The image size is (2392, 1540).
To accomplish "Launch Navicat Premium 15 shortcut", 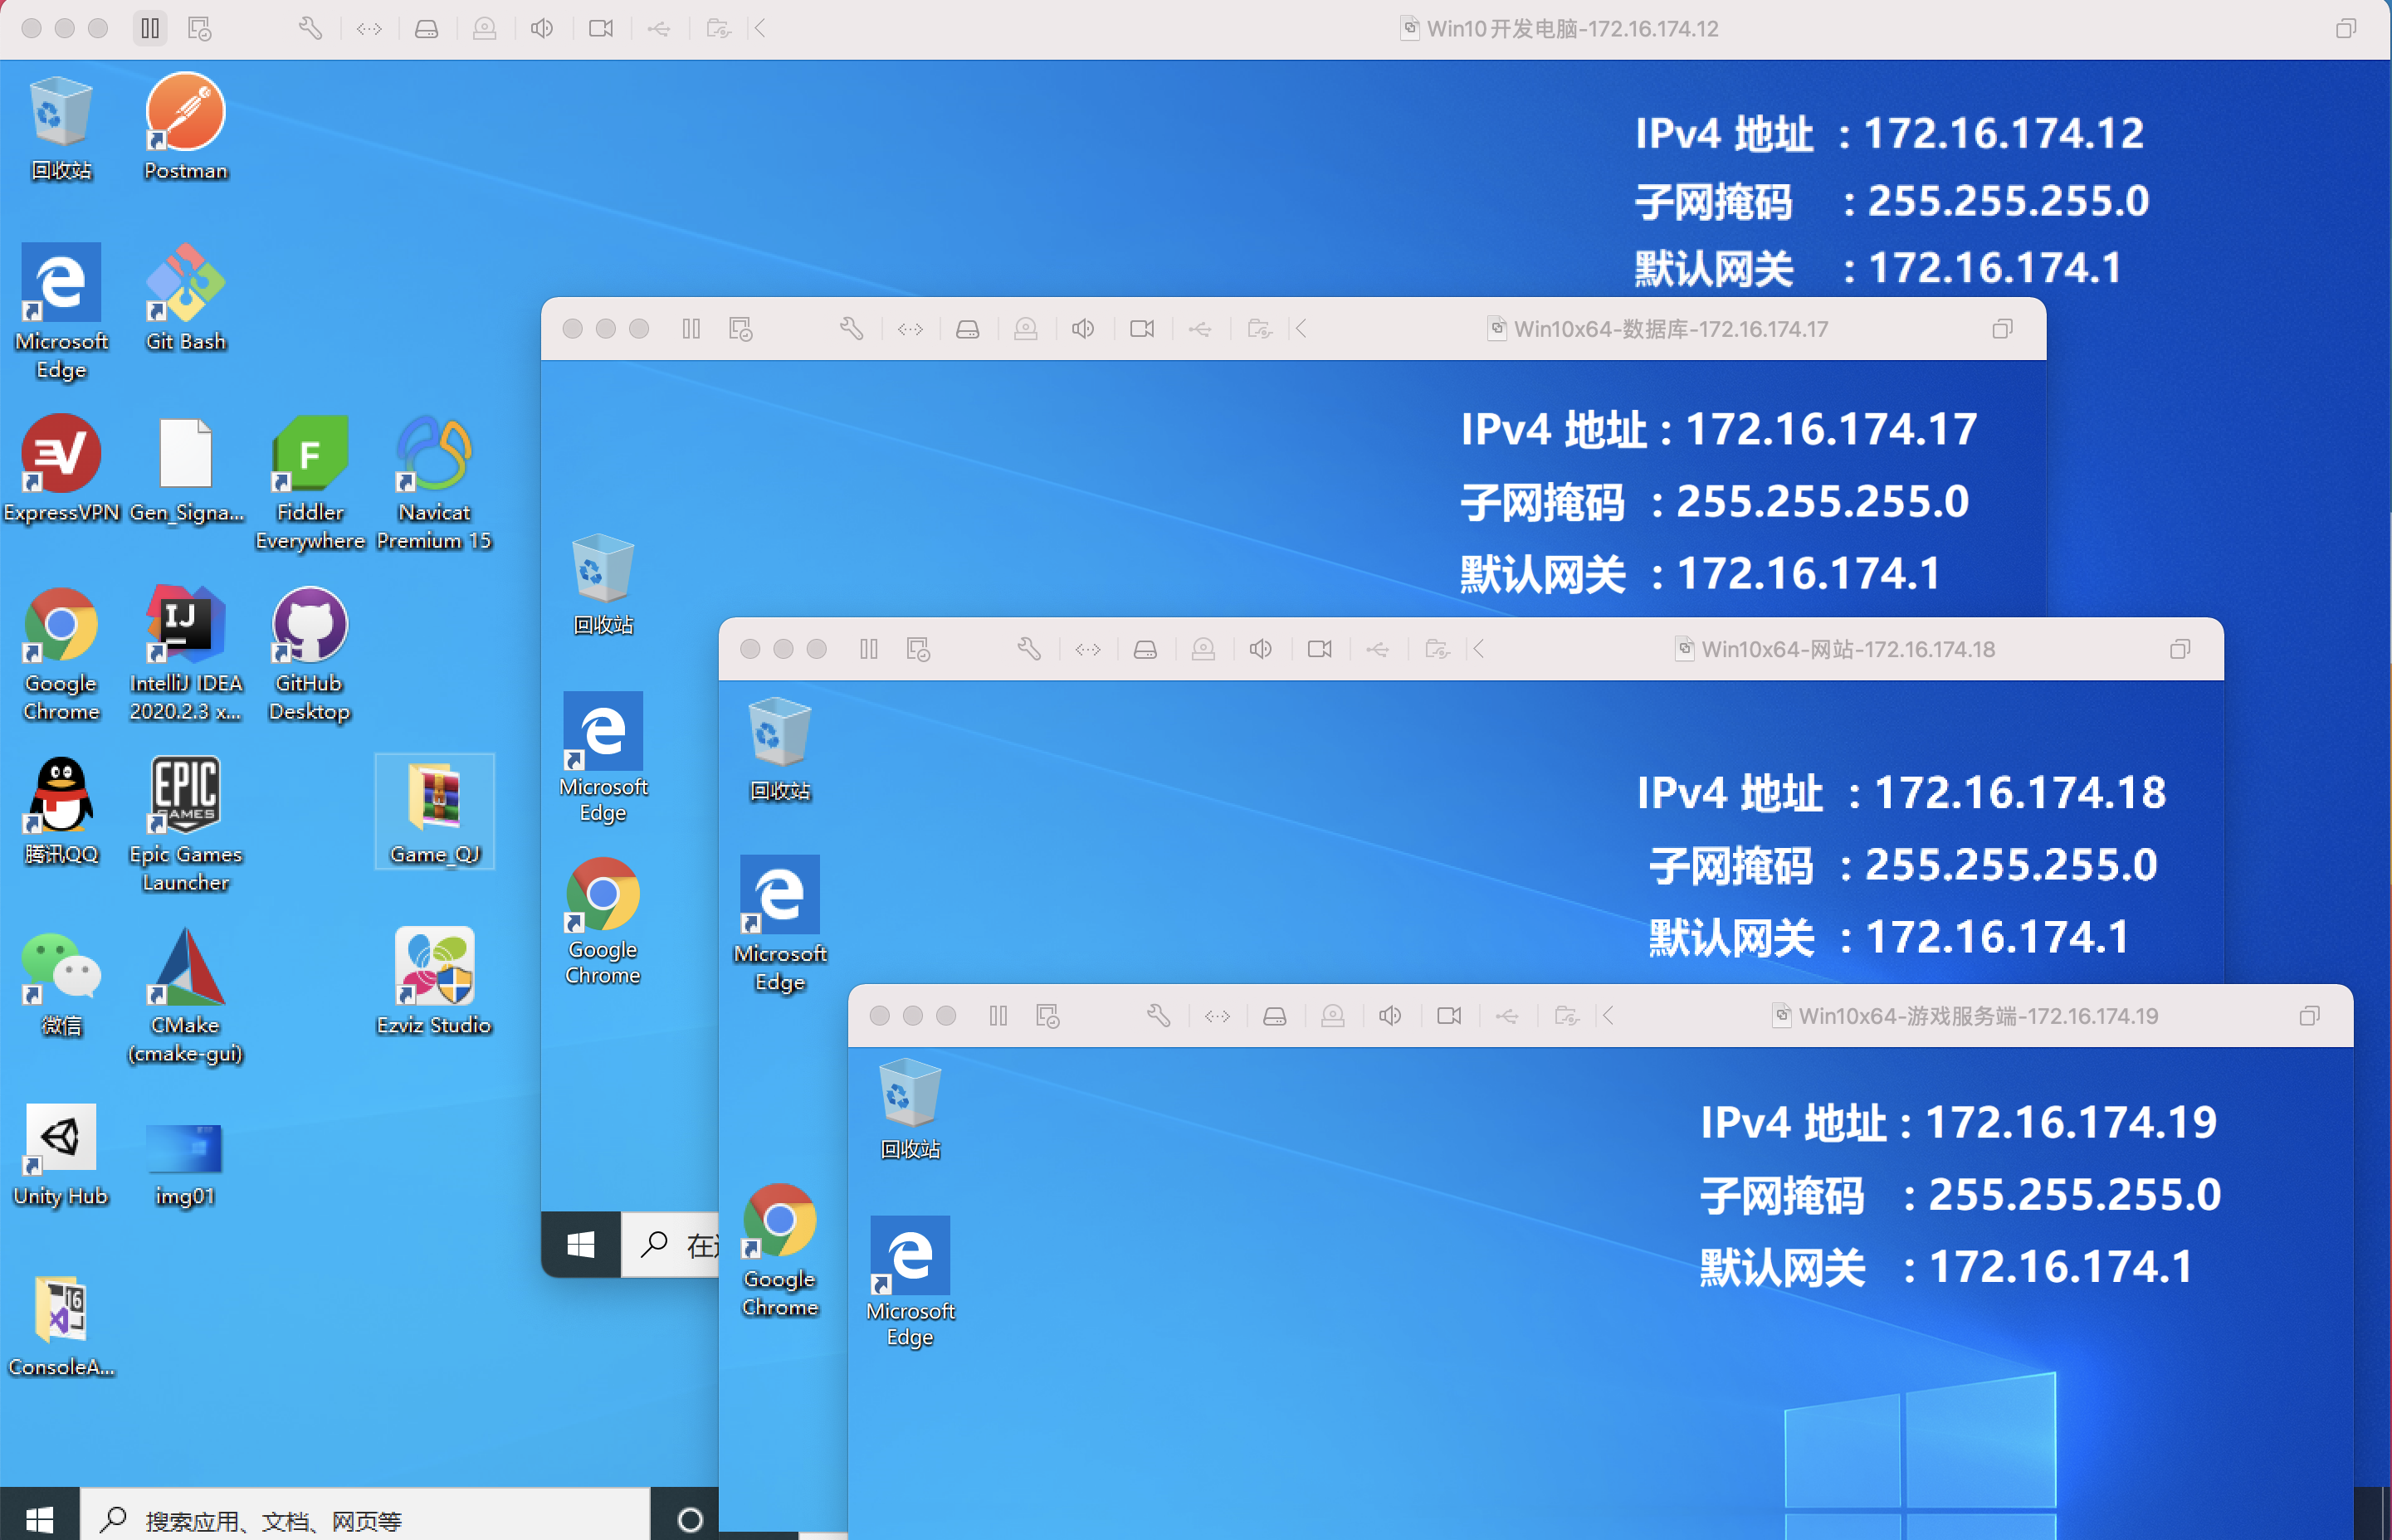I will [x=434, y=455].
